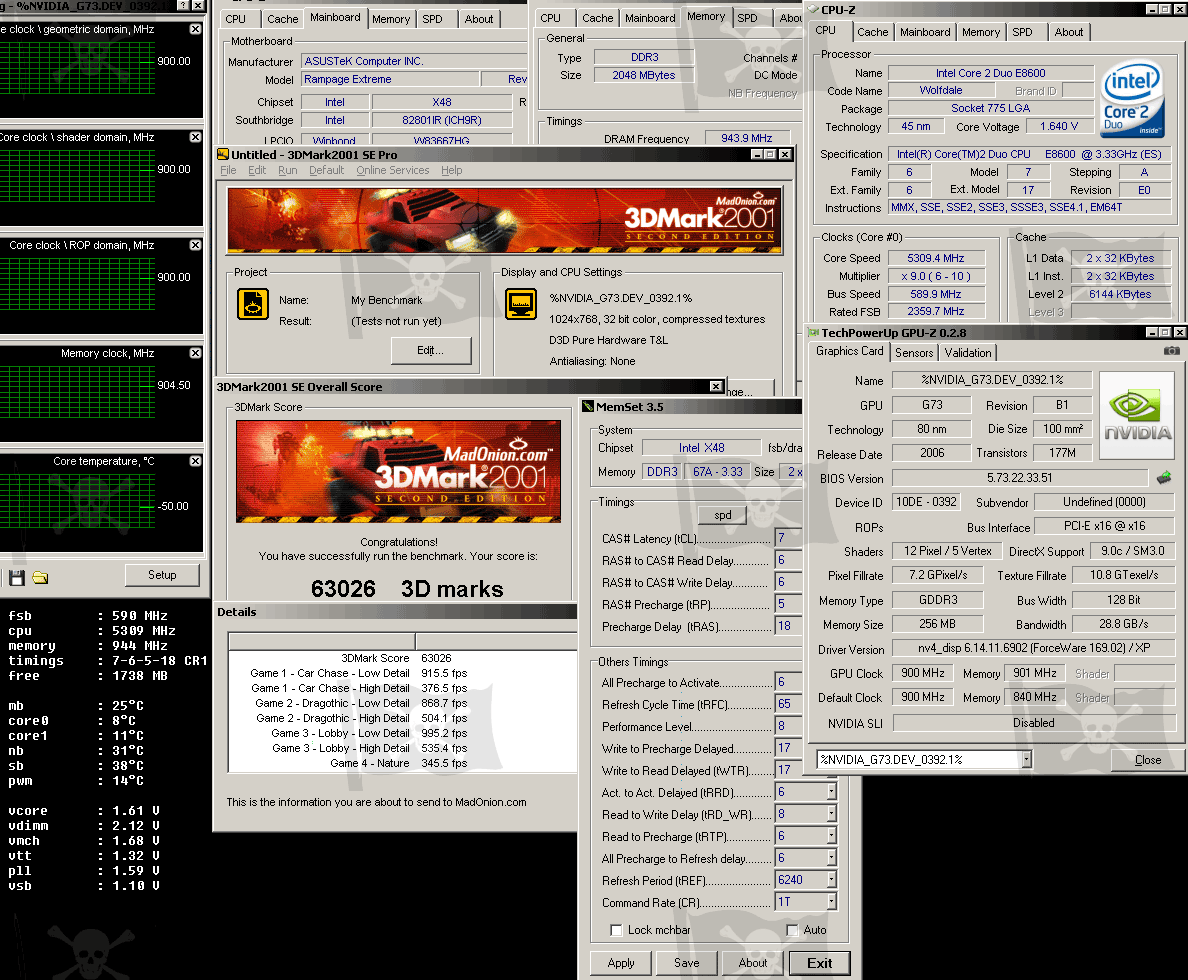The width and height of the screenshot is (1188, 980).
Task: Close the geometric domain core clock graph
Action: pyautogui.click(x=195, y=29)
